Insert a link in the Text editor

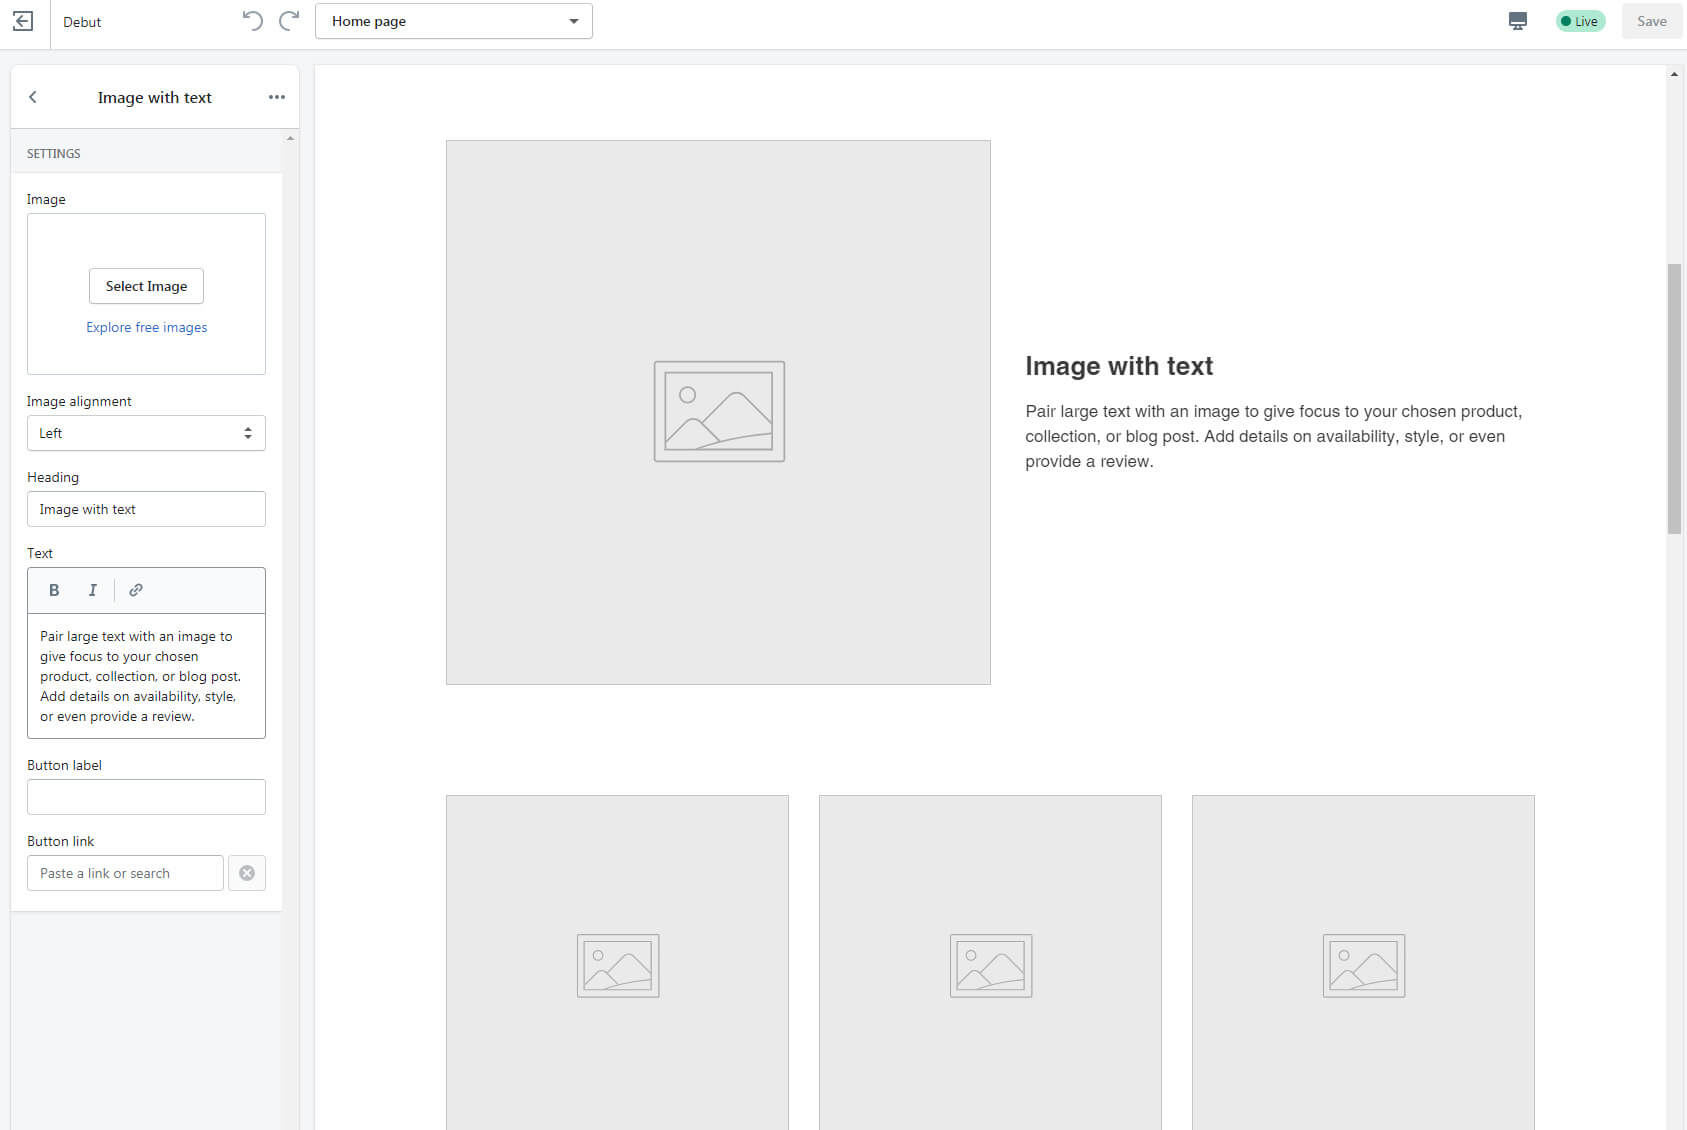coord(135,590)
